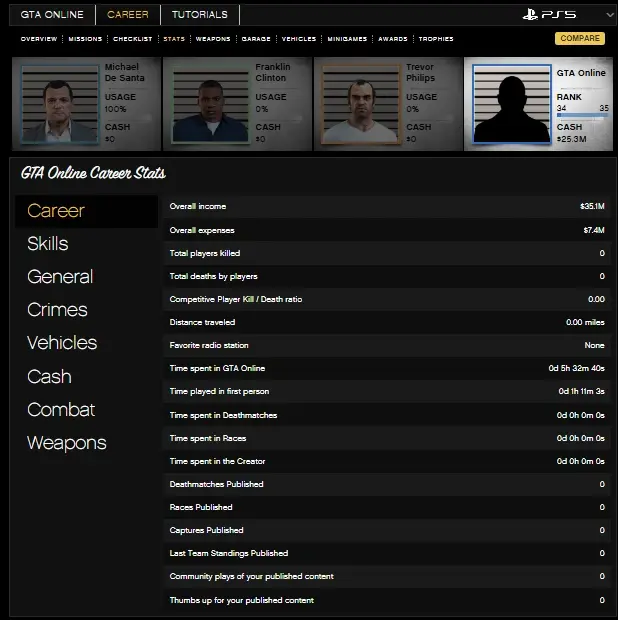This screenshot has height=620, width=618.
Task: Open the Missions subpage
Action: [x=87, y=39]
